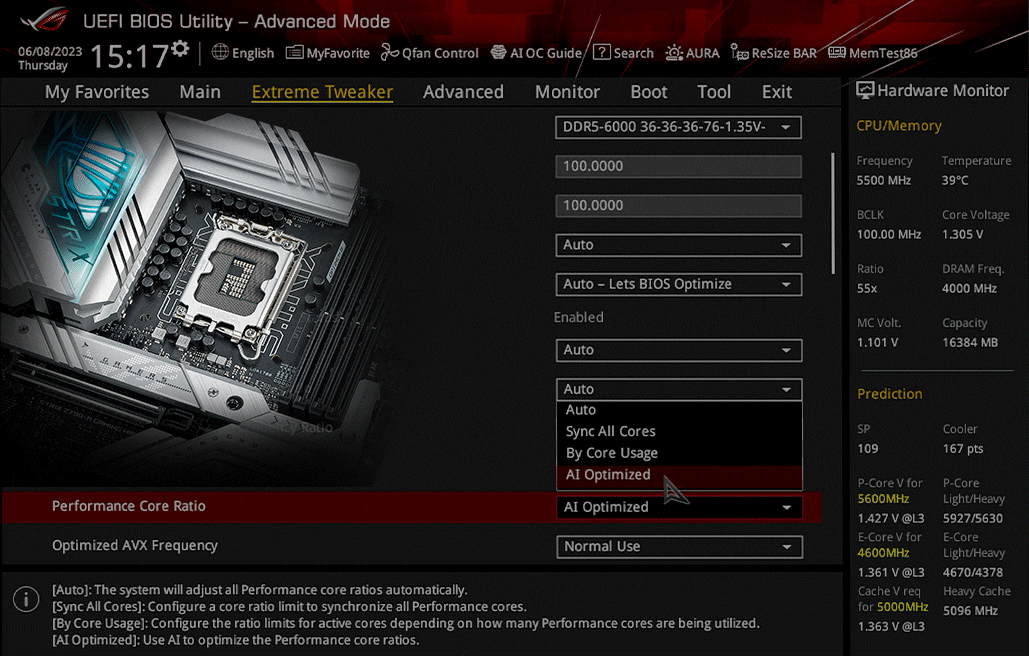Screen dimensions: 1029x656
Task: Click the cooler score '167 pts'
Action: [x=963, y=449]
